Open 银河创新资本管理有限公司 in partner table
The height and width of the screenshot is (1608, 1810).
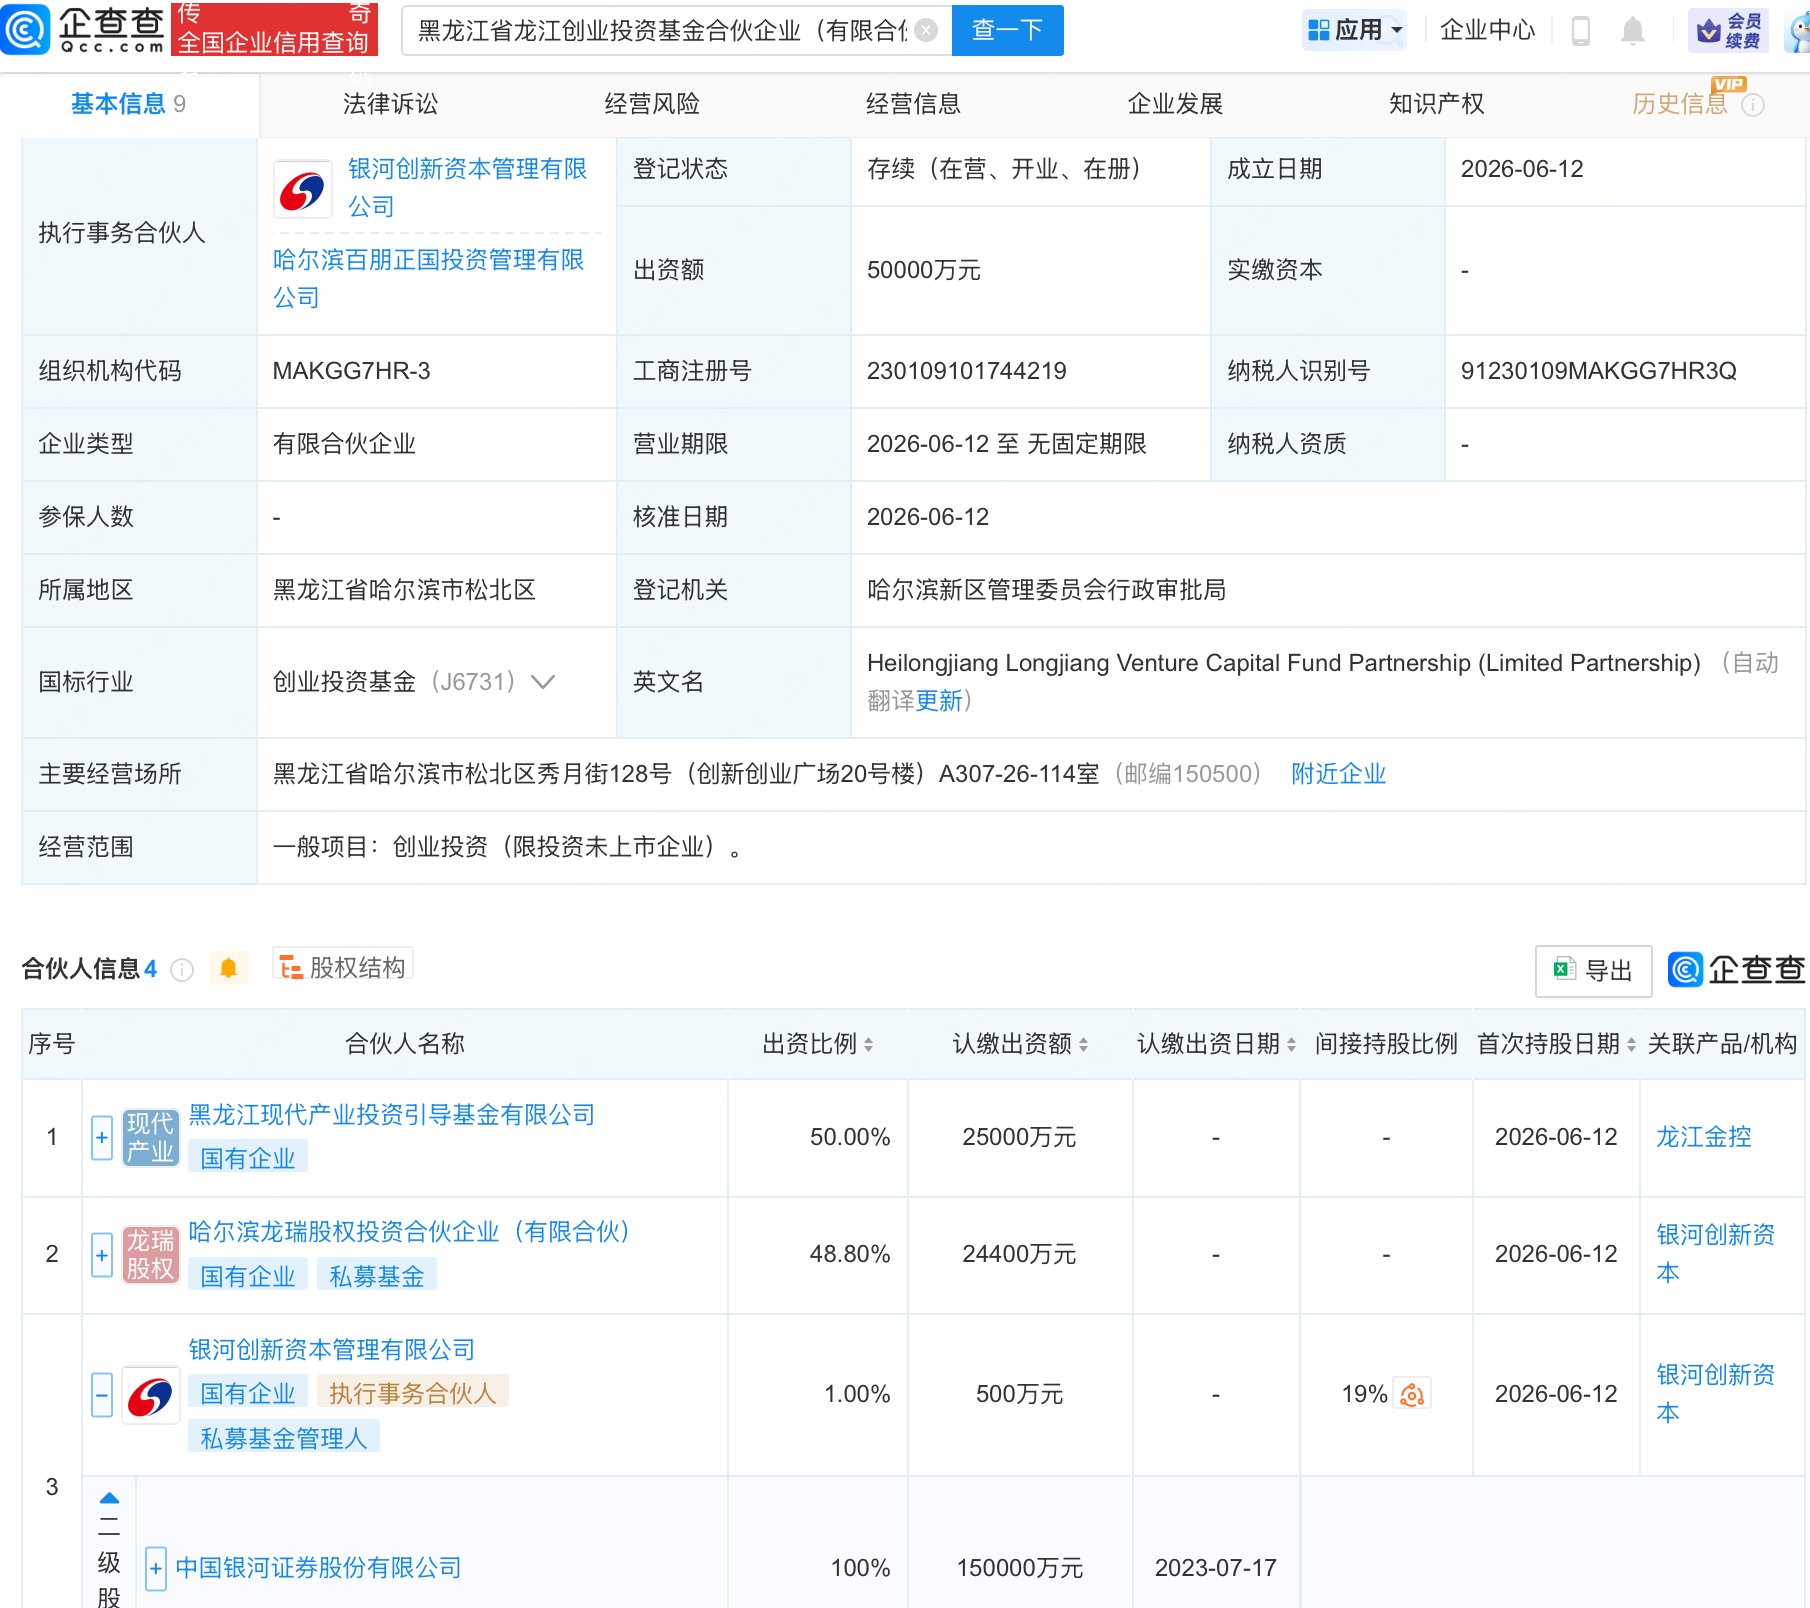click(x=332, y=1350)
